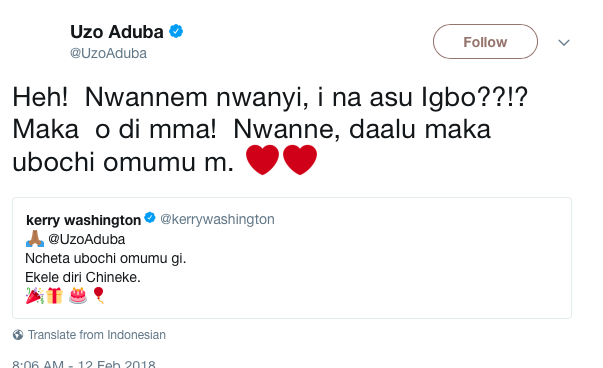Click the second red heart emoji

[x=300, y=160]
